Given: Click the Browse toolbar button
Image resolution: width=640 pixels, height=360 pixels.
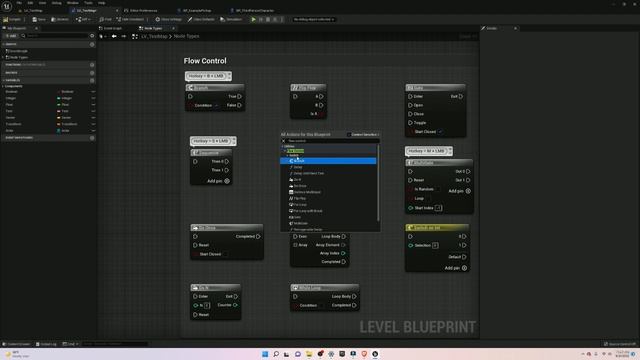Looking at the screenshot, I should pyautogui.click(x=60, y=19).
